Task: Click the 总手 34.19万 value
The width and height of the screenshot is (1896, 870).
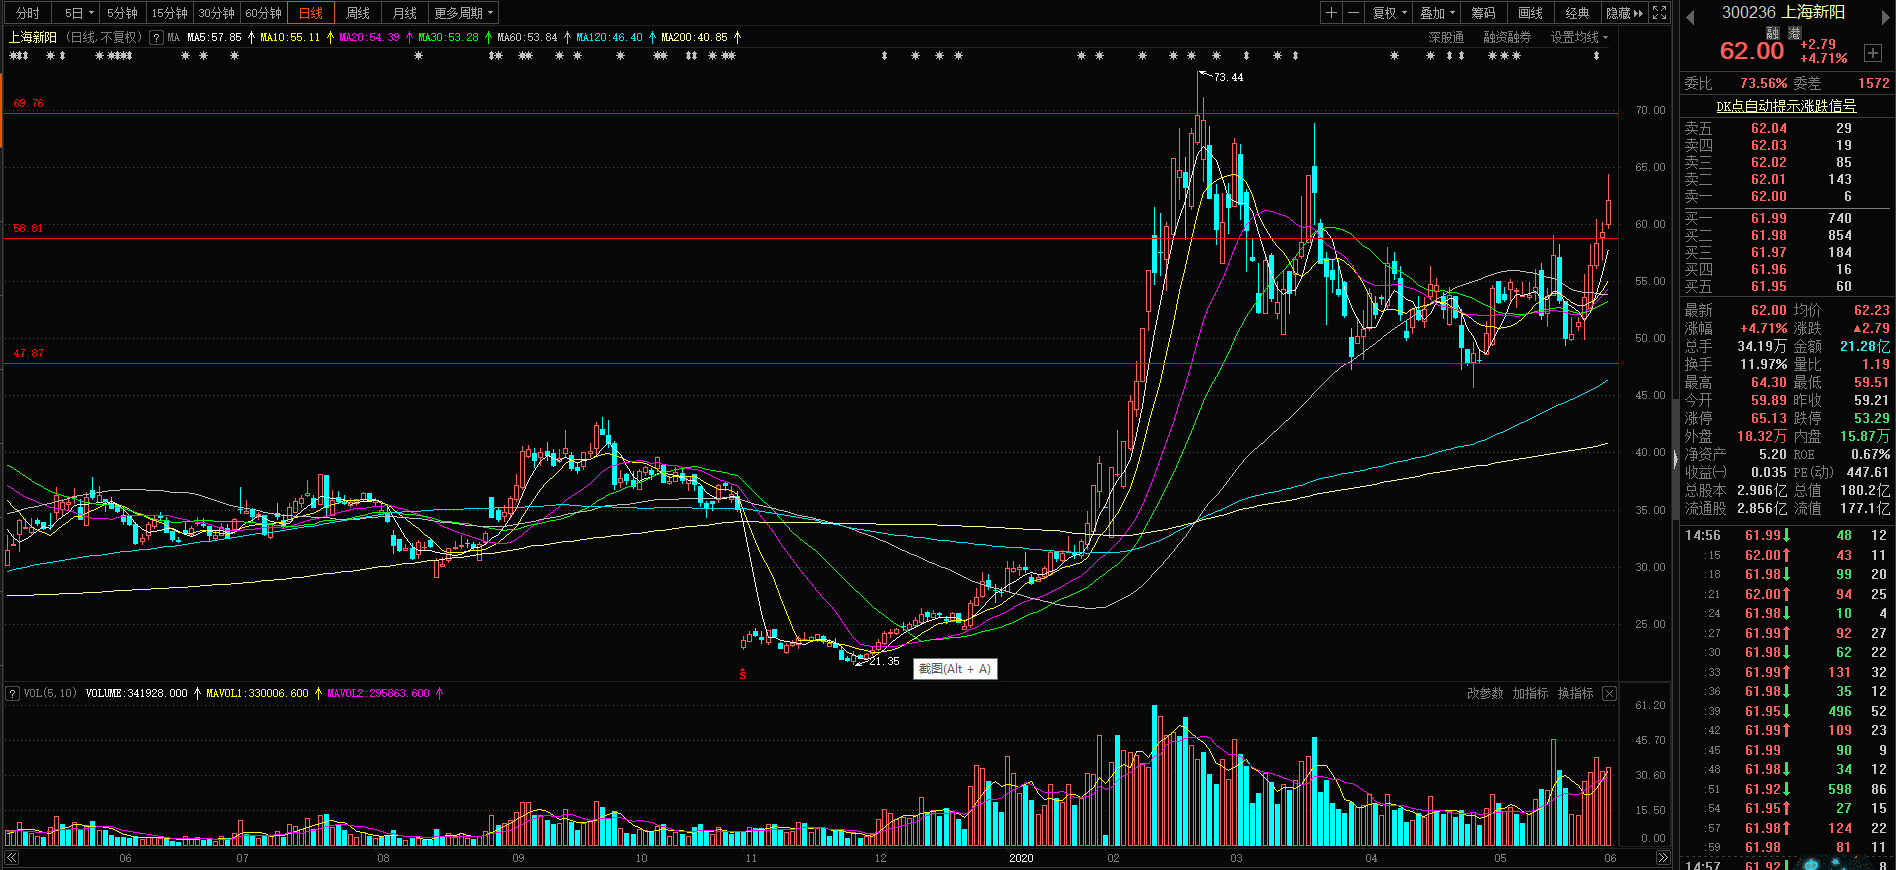Action: coord(1762,346)
